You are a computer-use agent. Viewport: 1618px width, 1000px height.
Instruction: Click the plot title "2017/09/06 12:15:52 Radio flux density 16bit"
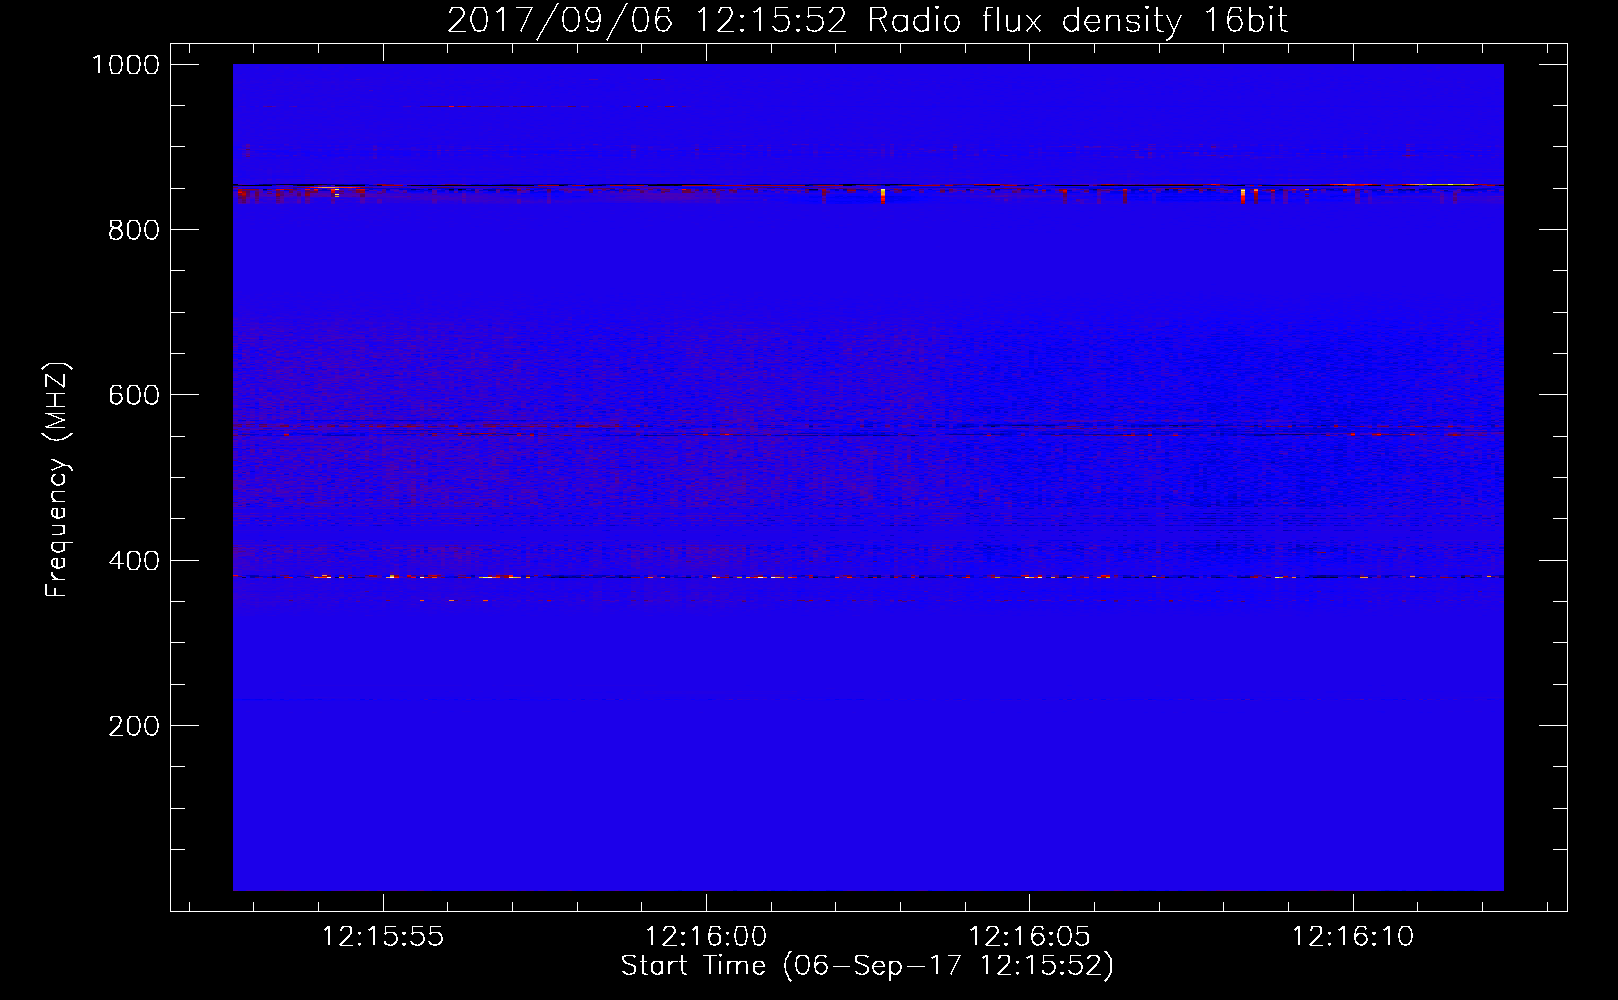point(867,21)
